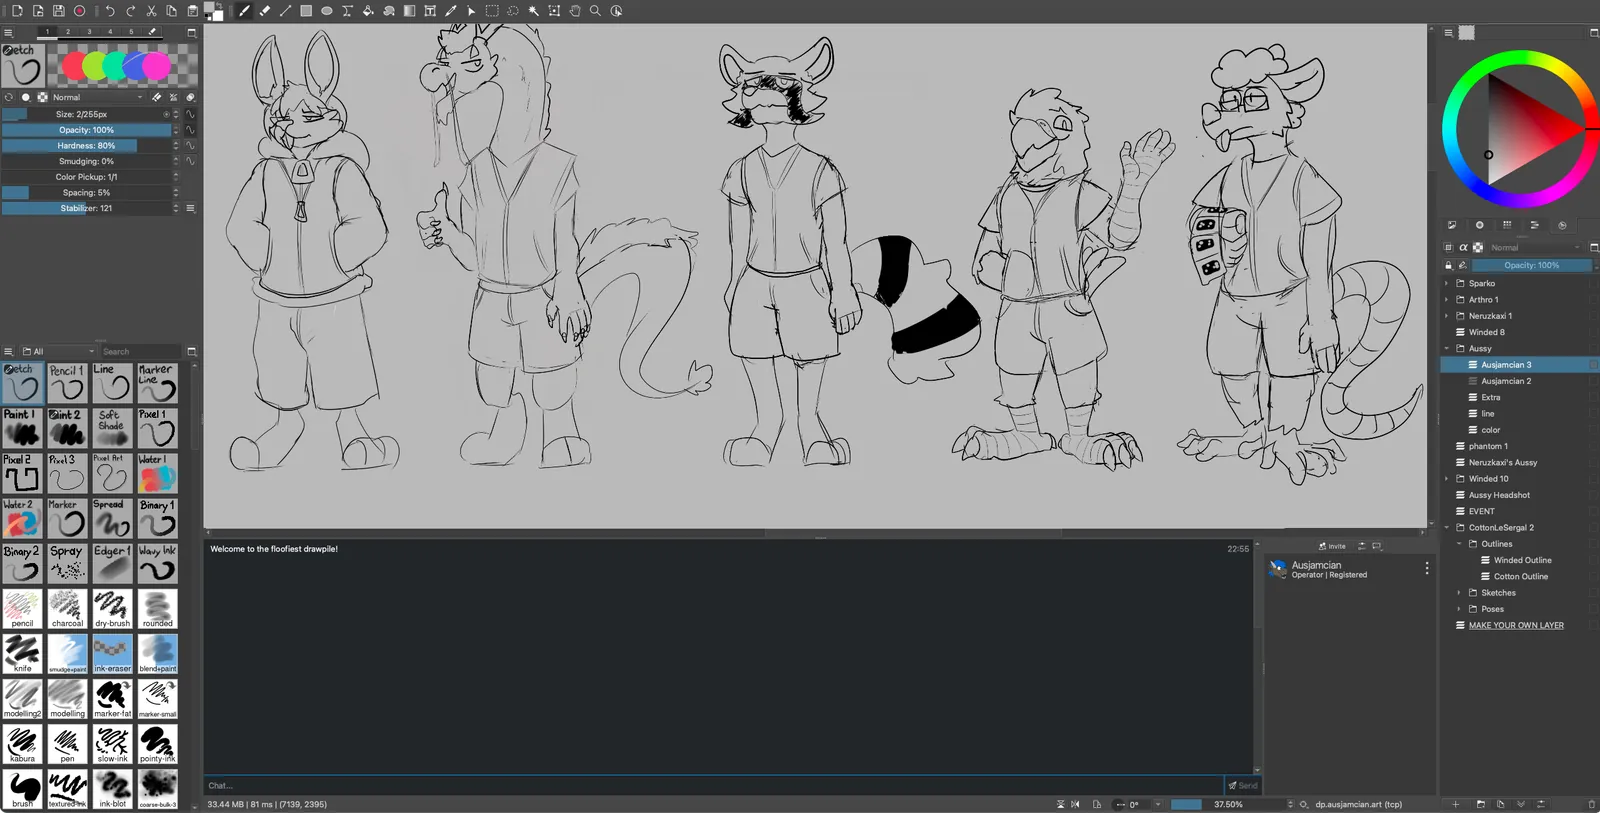Select the Ellipse shape tool

pos(327,11)
